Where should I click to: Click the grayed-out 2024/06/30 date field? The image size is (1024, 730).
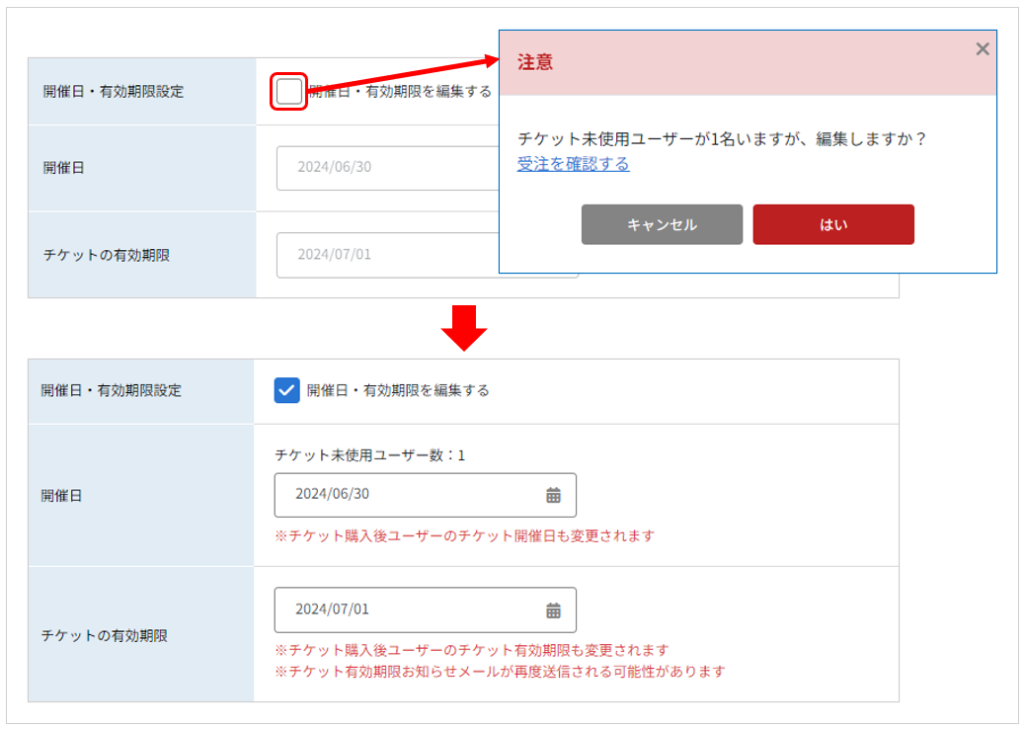coord(388,168)
